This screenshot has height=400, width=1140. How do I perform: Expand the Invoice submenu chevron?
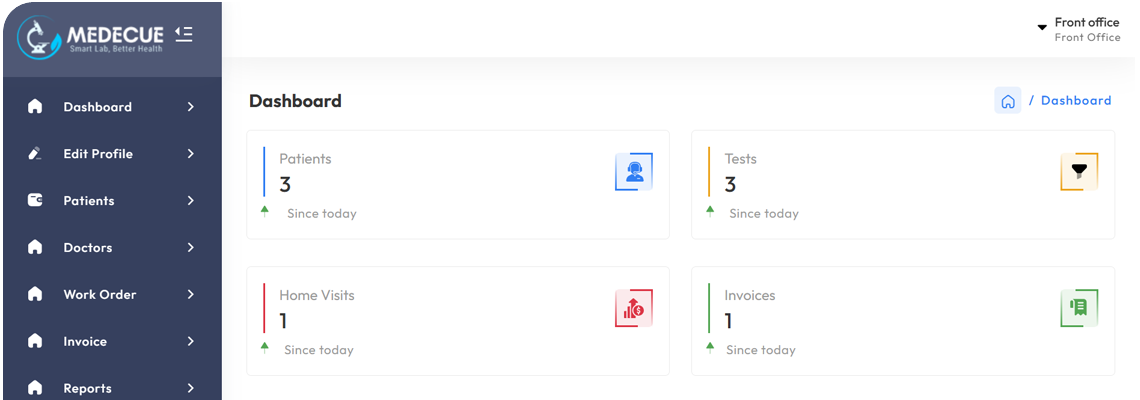click(x=190, y=342)
